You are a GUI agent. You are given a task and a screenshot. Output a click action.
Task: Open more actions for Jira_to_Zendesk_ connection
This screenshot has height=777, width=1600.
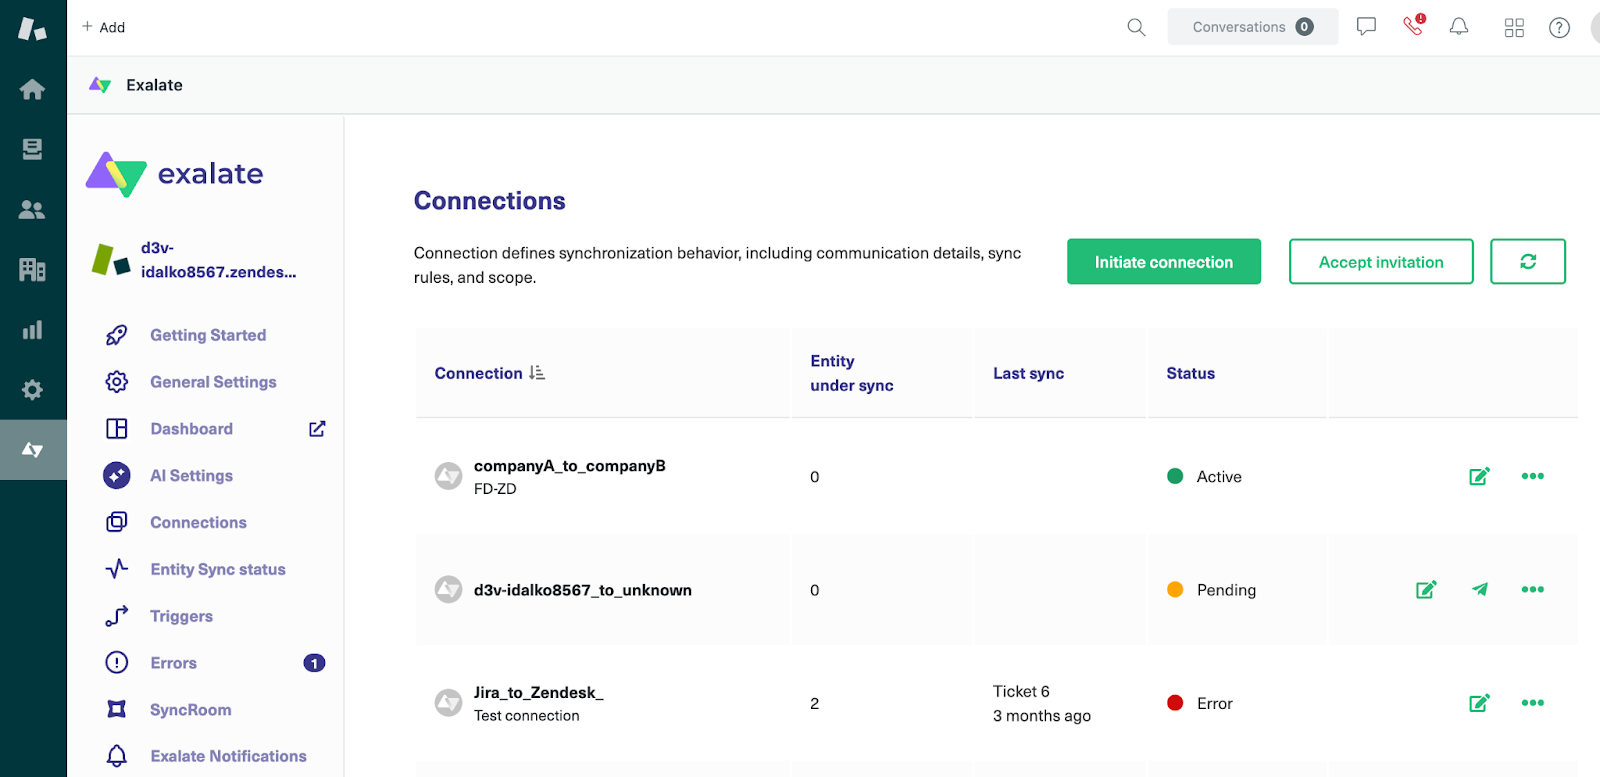pos(1532,703)
